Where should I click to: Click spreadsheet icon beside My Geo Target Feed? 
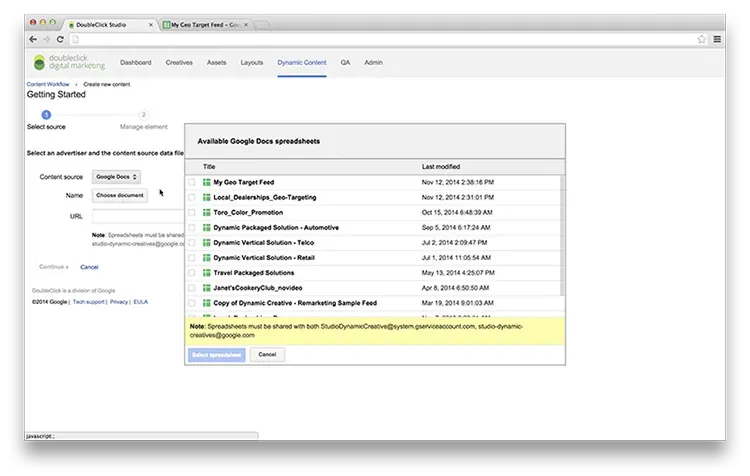(207, 183)
